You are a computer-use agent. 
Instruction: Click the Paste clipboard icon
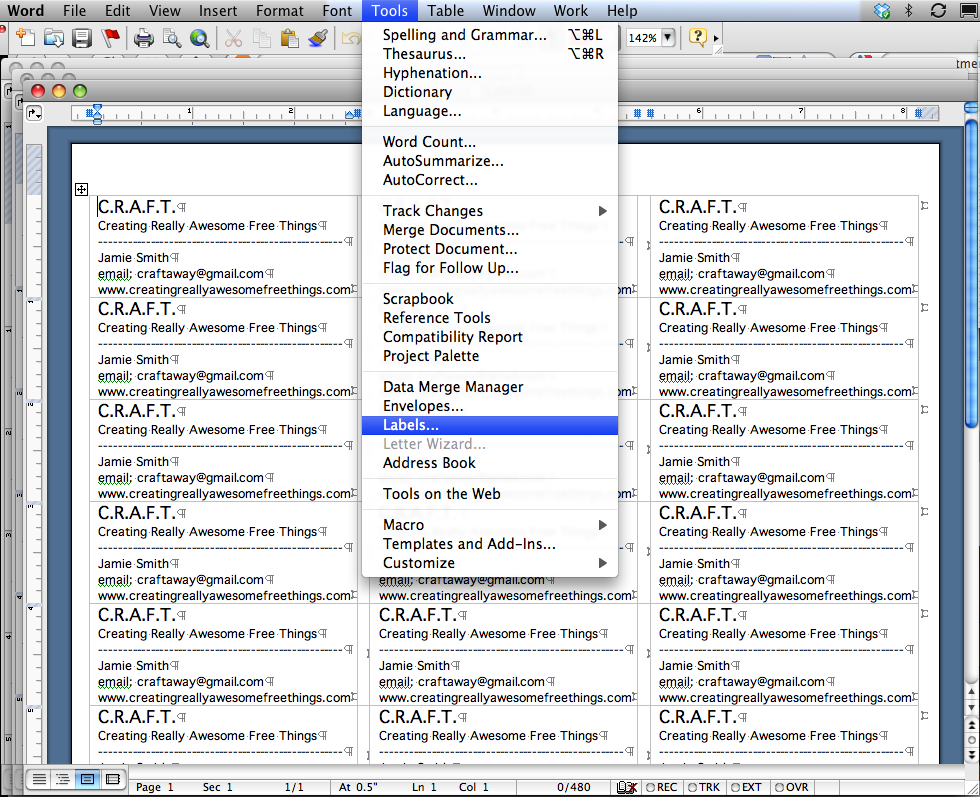pyautogui.click(x=289, y=38)
